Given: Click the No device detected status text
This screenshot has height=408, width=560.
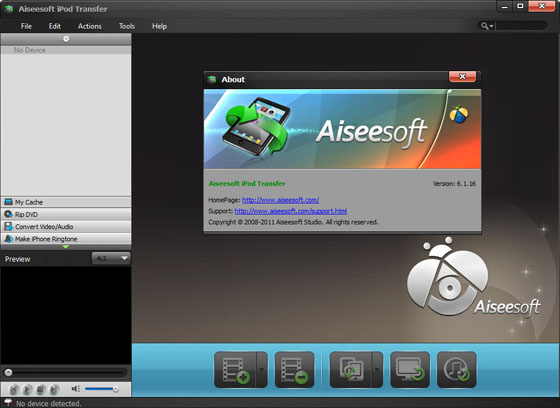Looking at the screenshot, I should click(49, 403).
